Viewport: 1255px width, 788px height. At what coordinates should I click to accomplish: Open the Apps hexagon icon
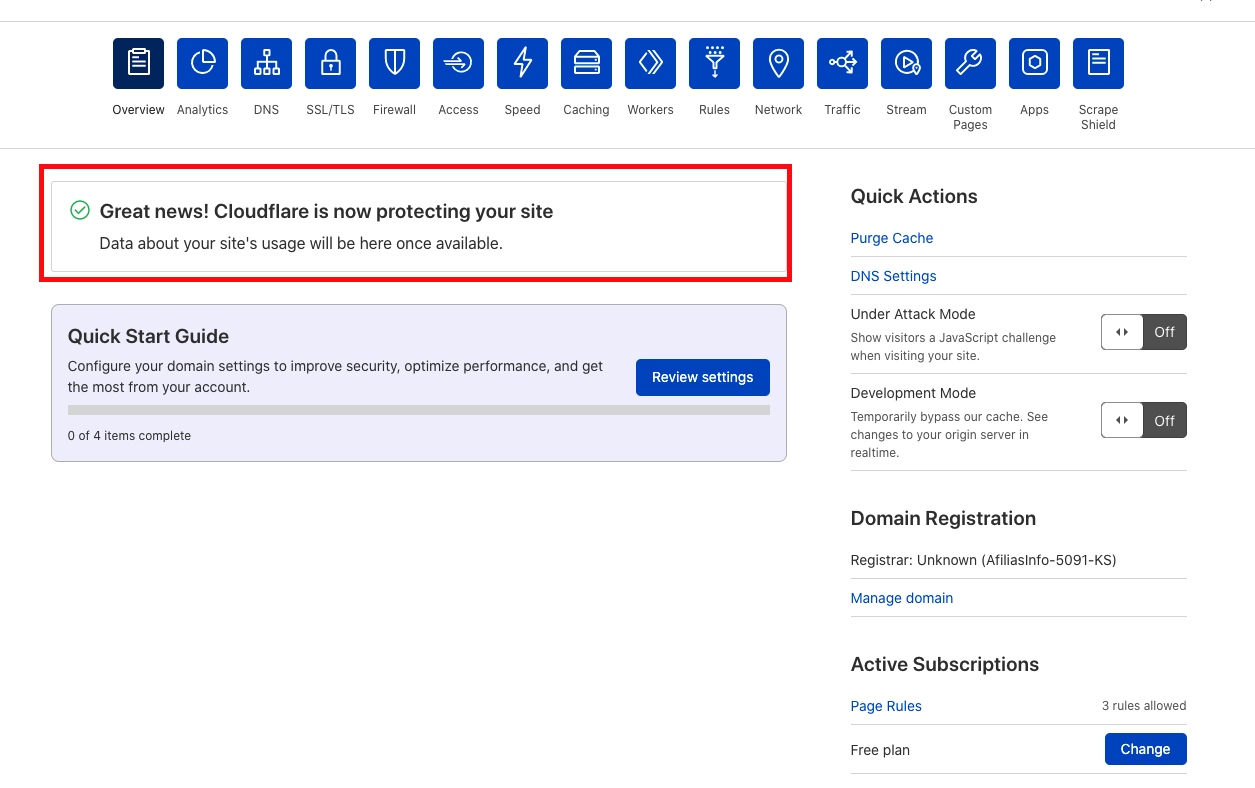(x=1034, y=63)
